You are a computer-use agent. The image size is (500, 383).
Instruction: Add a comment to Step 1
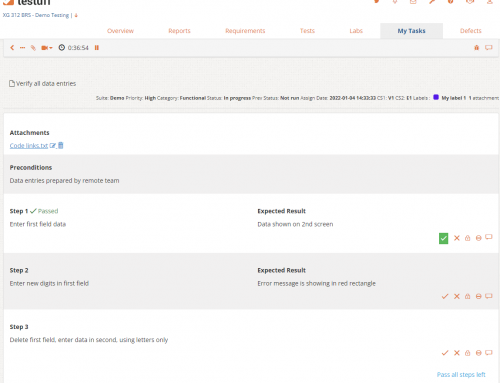click(x=489, y=237)
